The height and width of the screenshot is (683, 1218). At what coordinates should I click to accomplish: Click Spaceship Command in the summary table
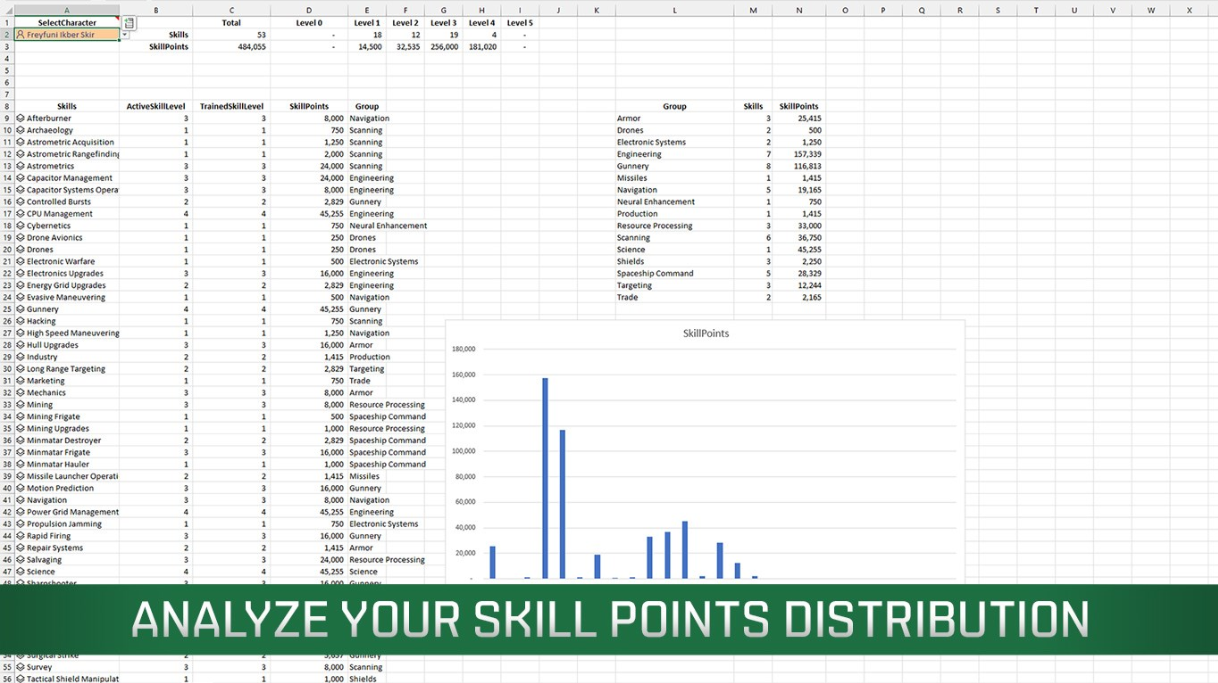point(654,273)
